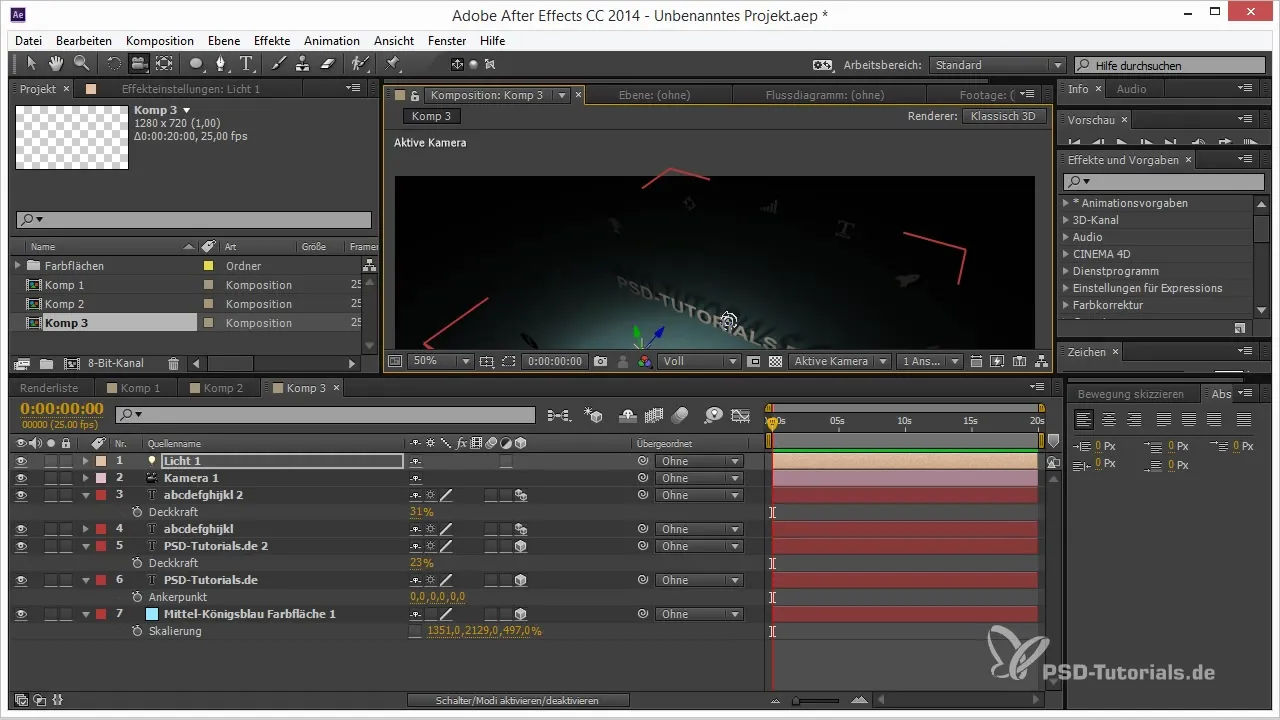Select the Clone Stamp tool
Viewport: 1280px width, 720px height.
[x=302, y=63]
